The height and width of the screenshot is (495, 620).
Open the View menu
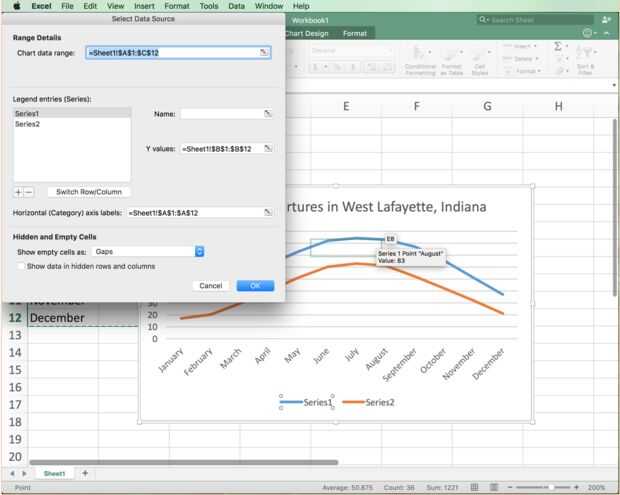(115, 6)
